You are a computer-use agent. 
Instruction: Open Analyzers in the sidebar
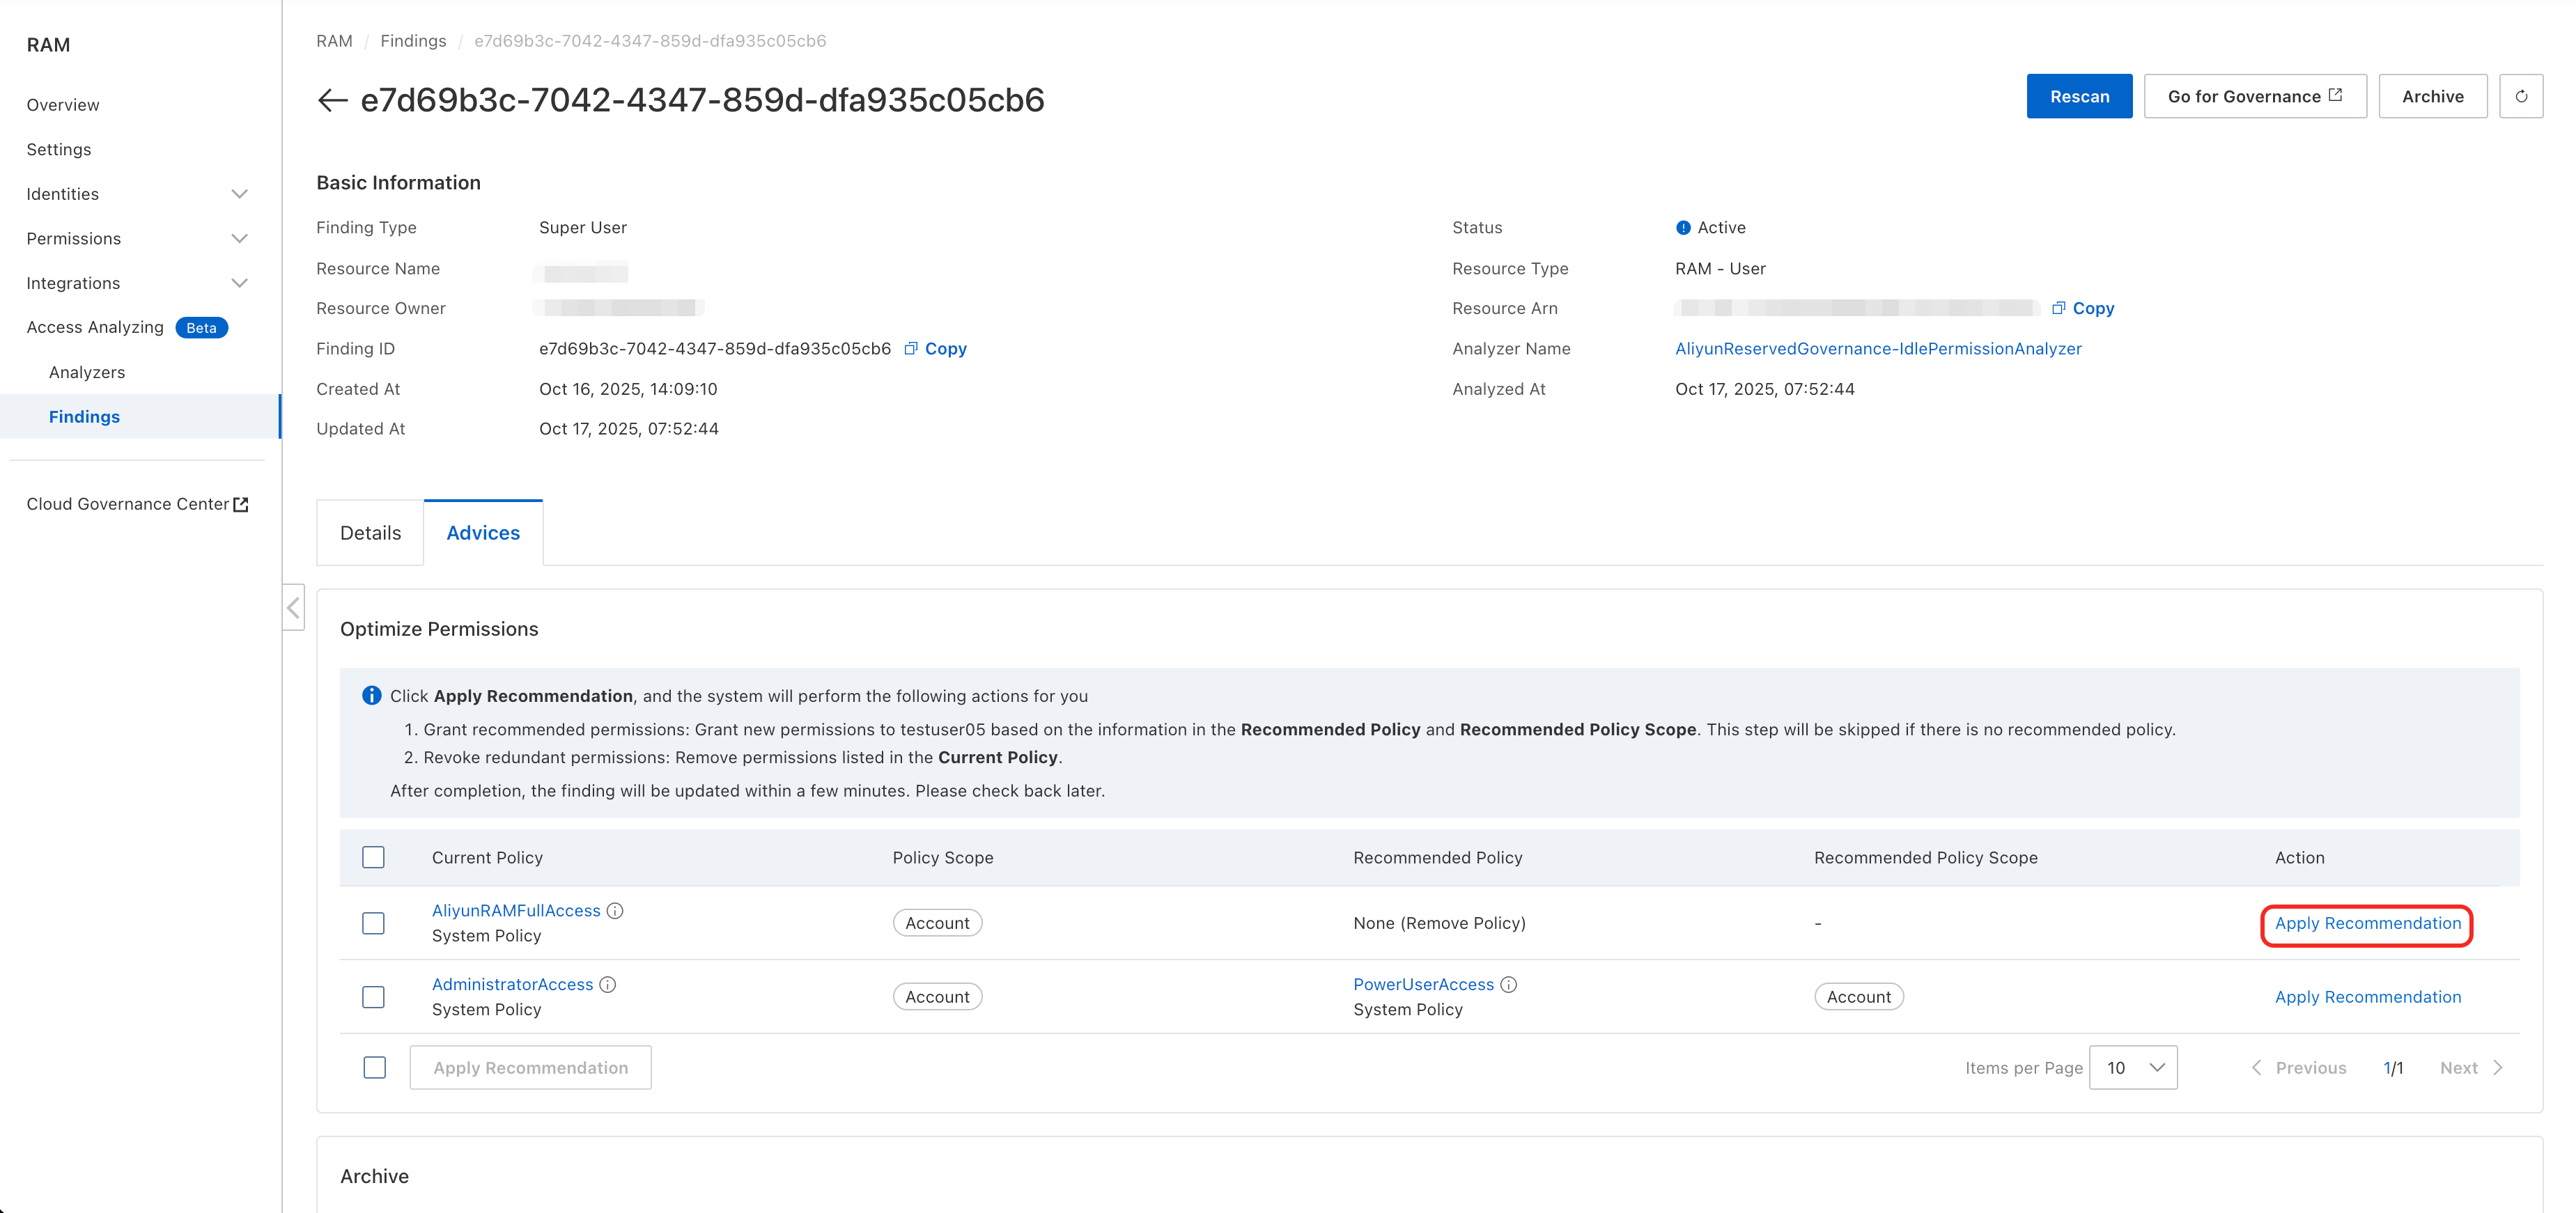(87, 372)
